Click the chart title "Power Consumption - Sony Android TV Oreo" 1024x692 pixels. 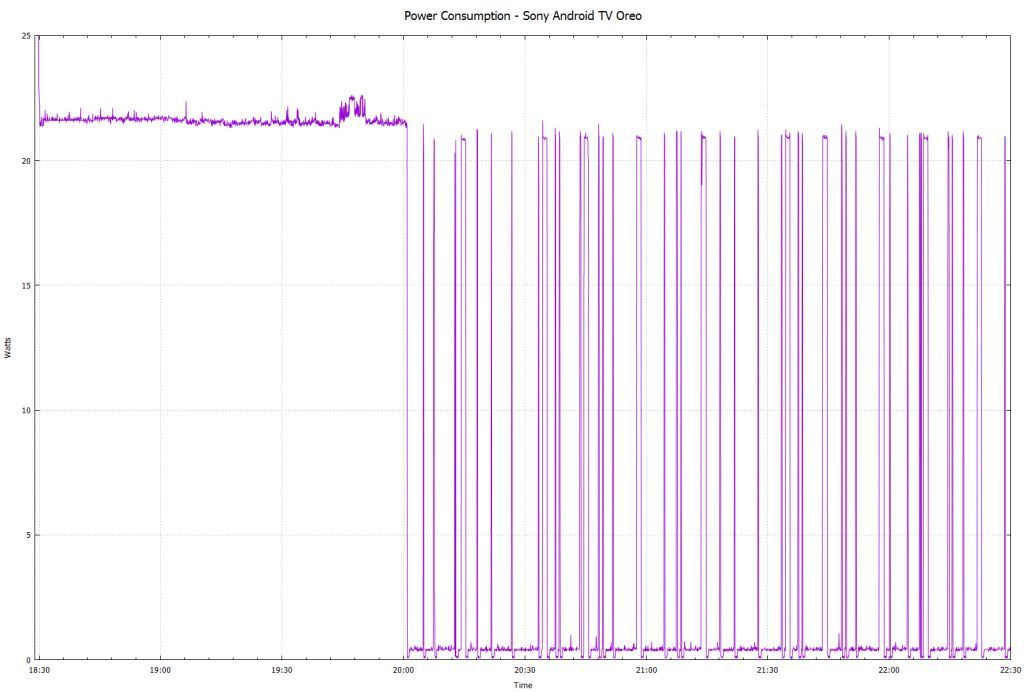click(x=523, y=16)
